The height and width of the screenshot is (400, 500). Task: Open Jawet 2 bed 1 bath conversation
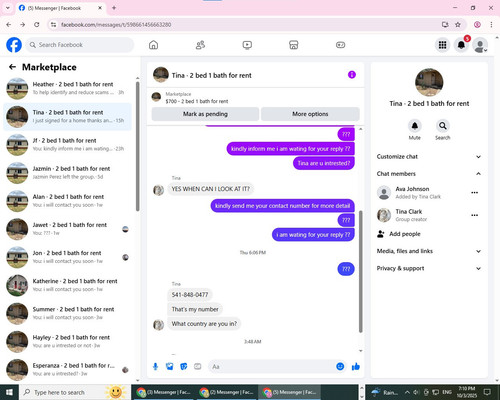67,229
